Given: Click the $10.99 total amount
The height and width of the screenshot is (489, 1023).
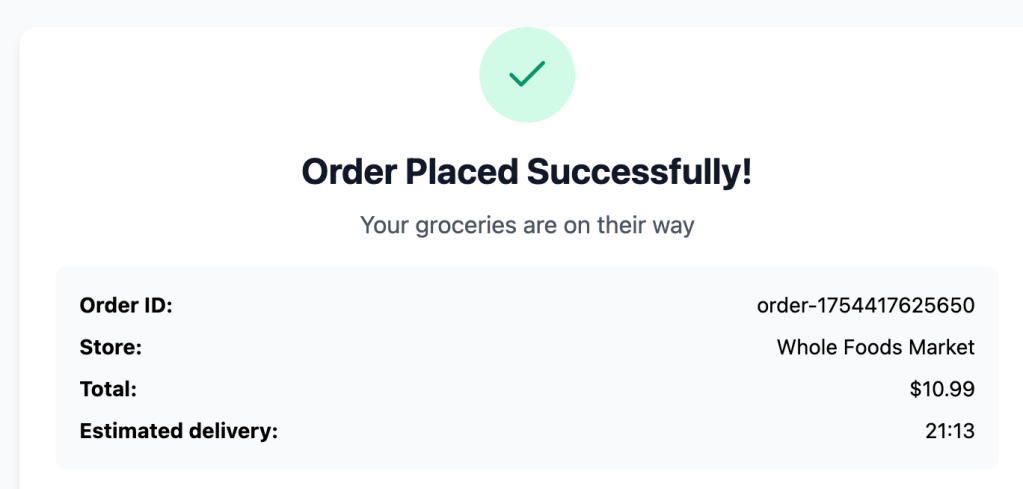Looking at the screenshot, I should tap(941, 389).
